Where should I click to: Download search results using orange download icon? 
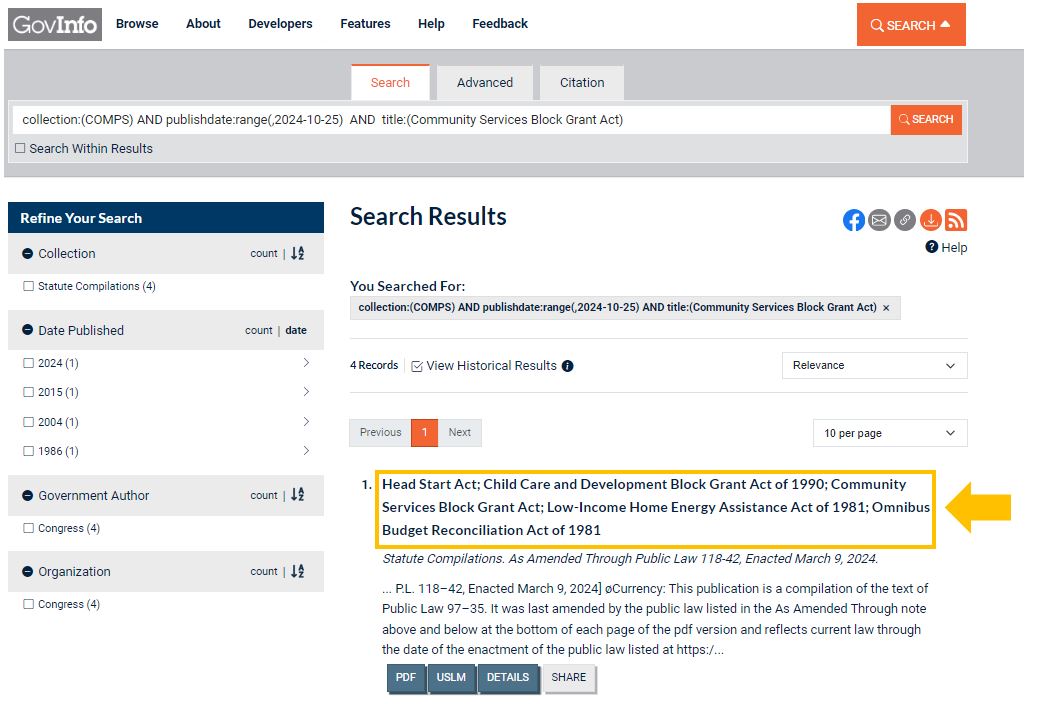point(931,220)
